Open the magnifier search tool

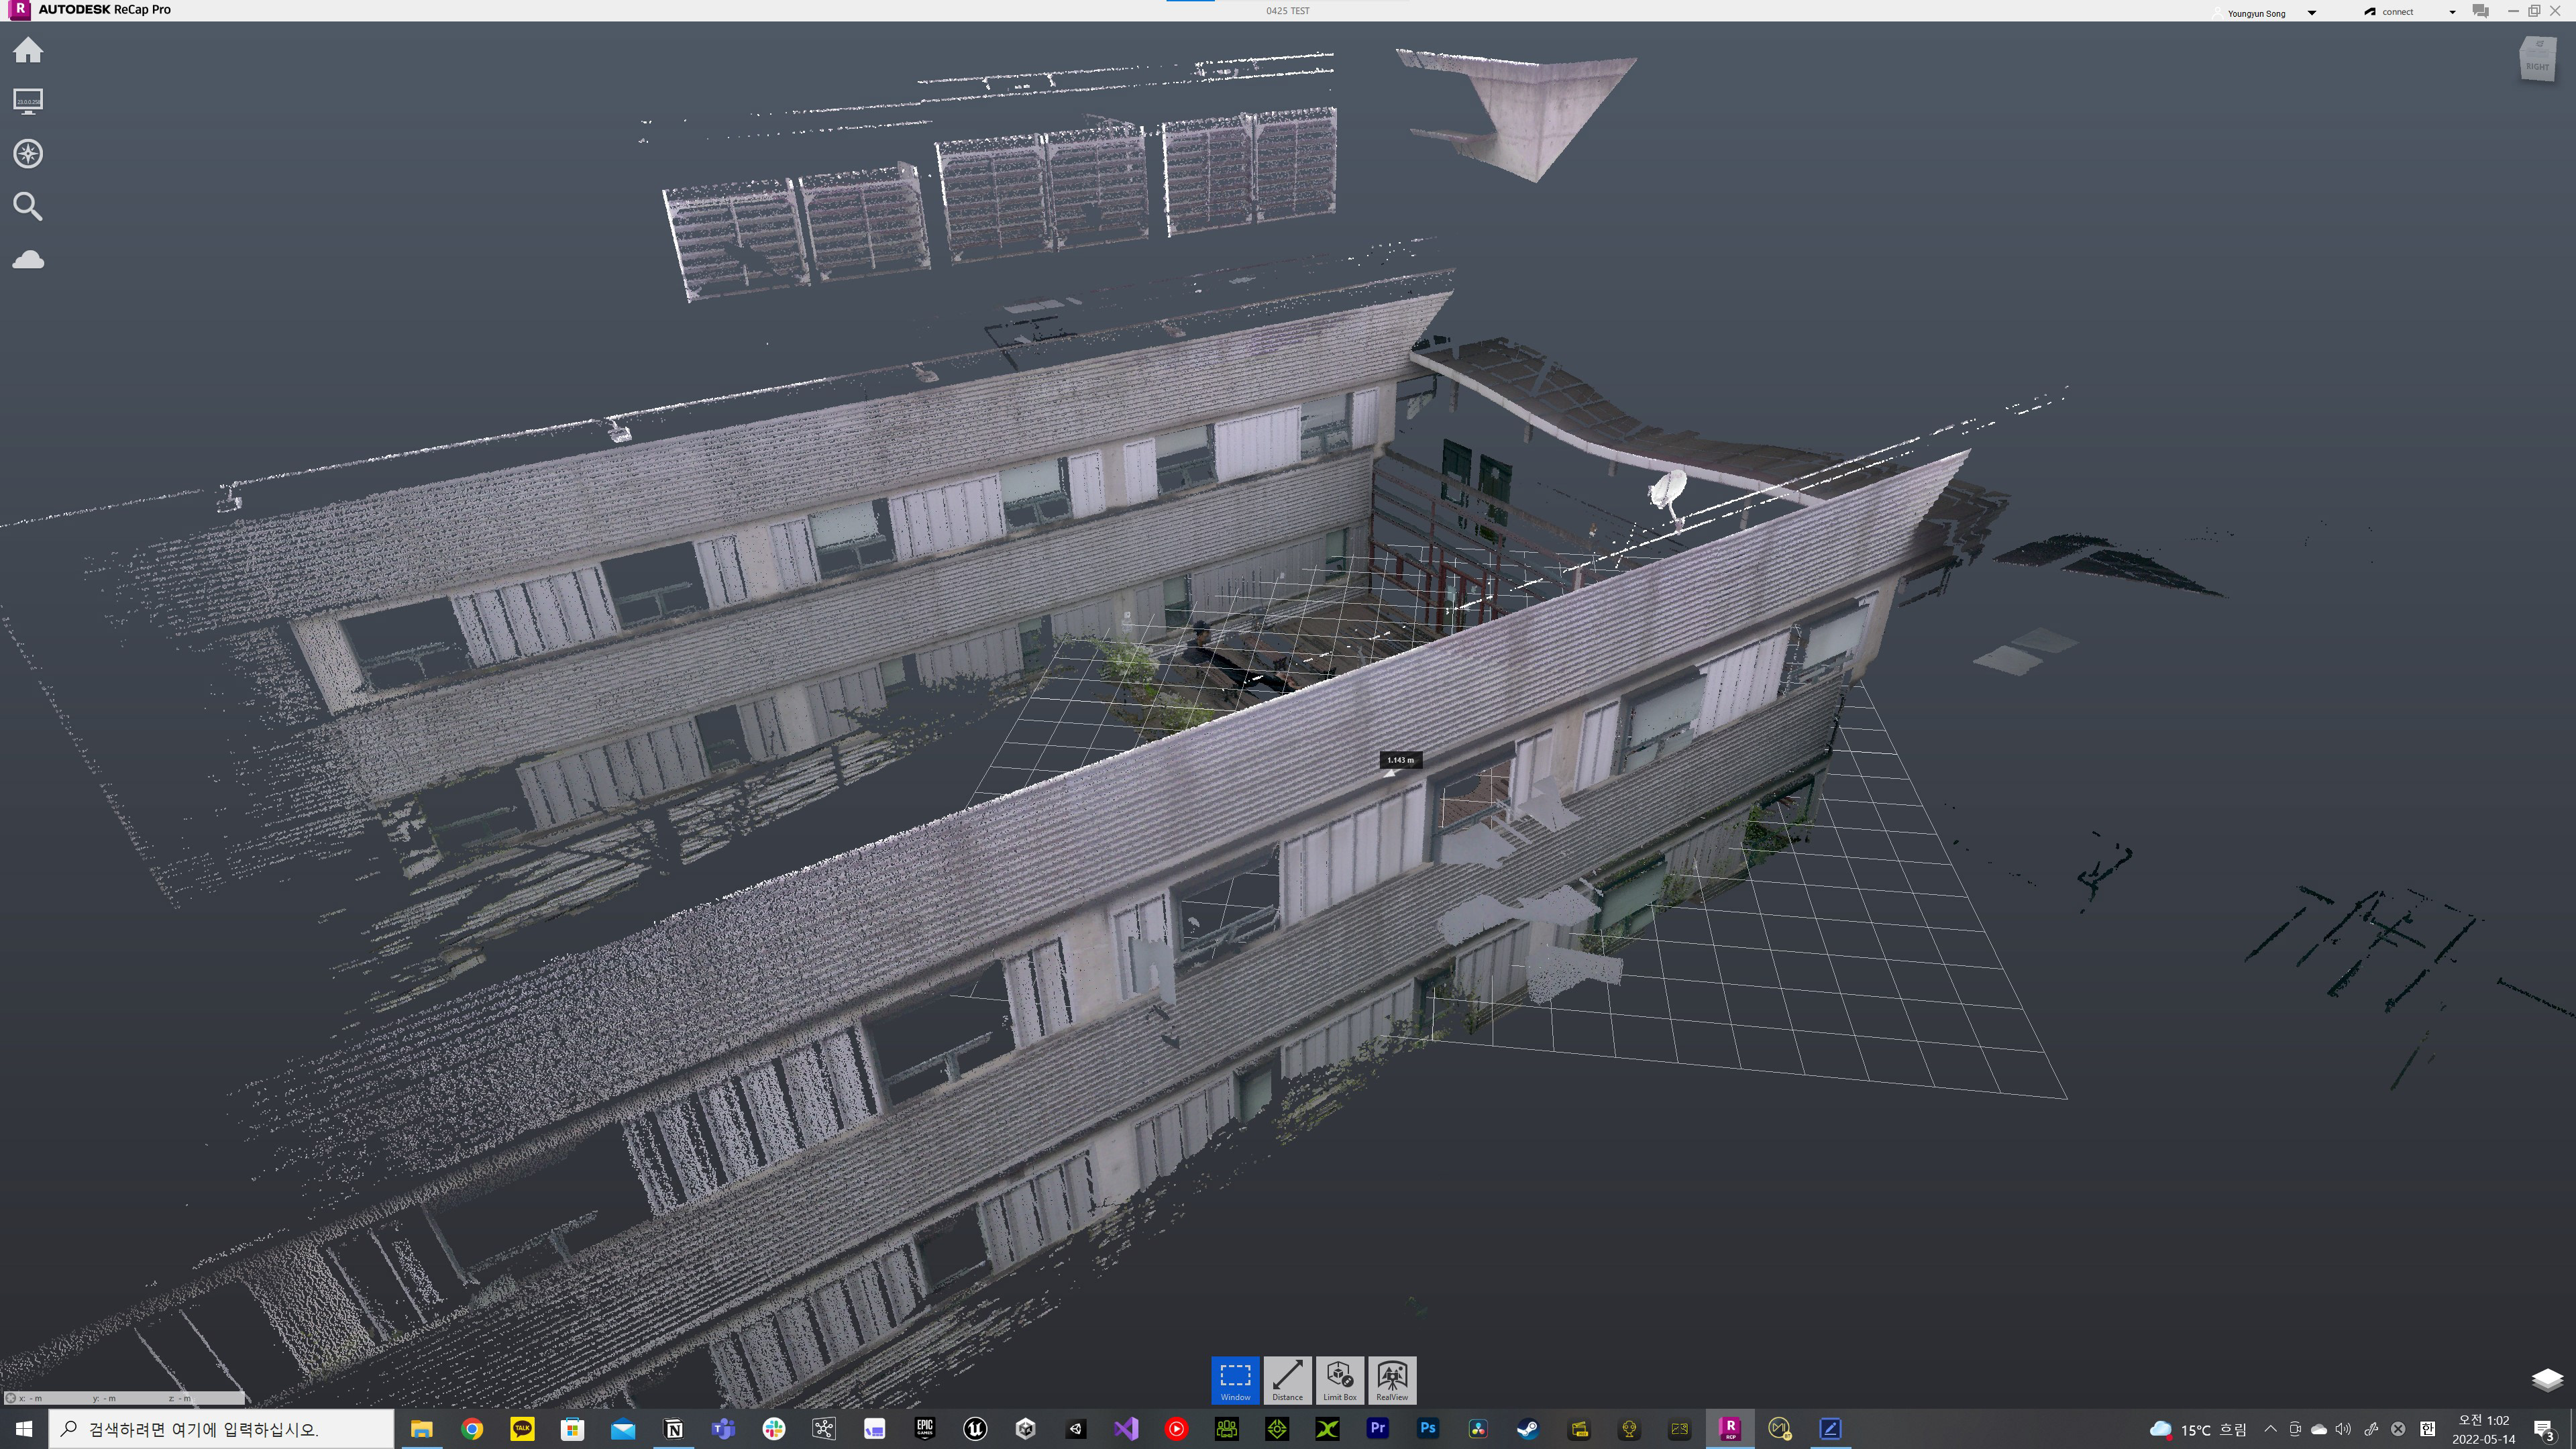tap(28, 206)
